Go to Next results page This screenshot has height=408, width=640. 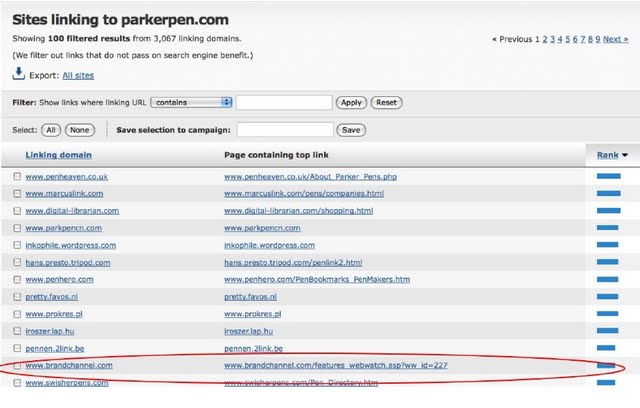pos(616,39)
